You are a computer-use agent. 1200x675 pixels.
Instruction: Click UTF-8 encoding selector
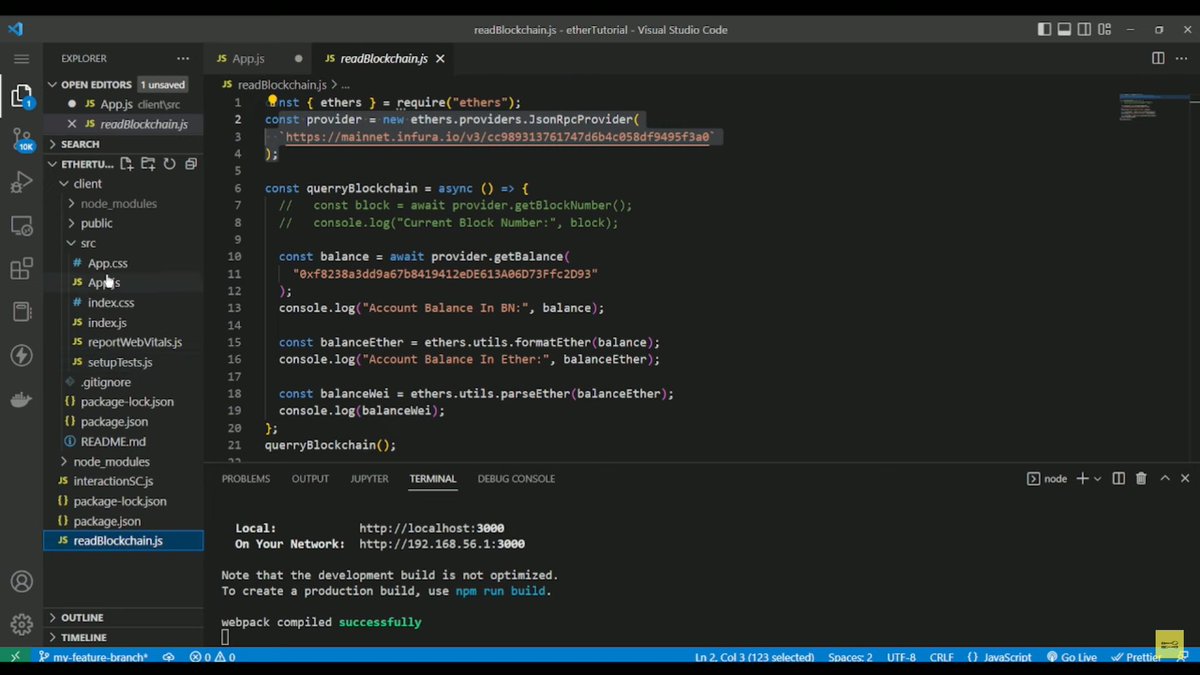point(900,657)
